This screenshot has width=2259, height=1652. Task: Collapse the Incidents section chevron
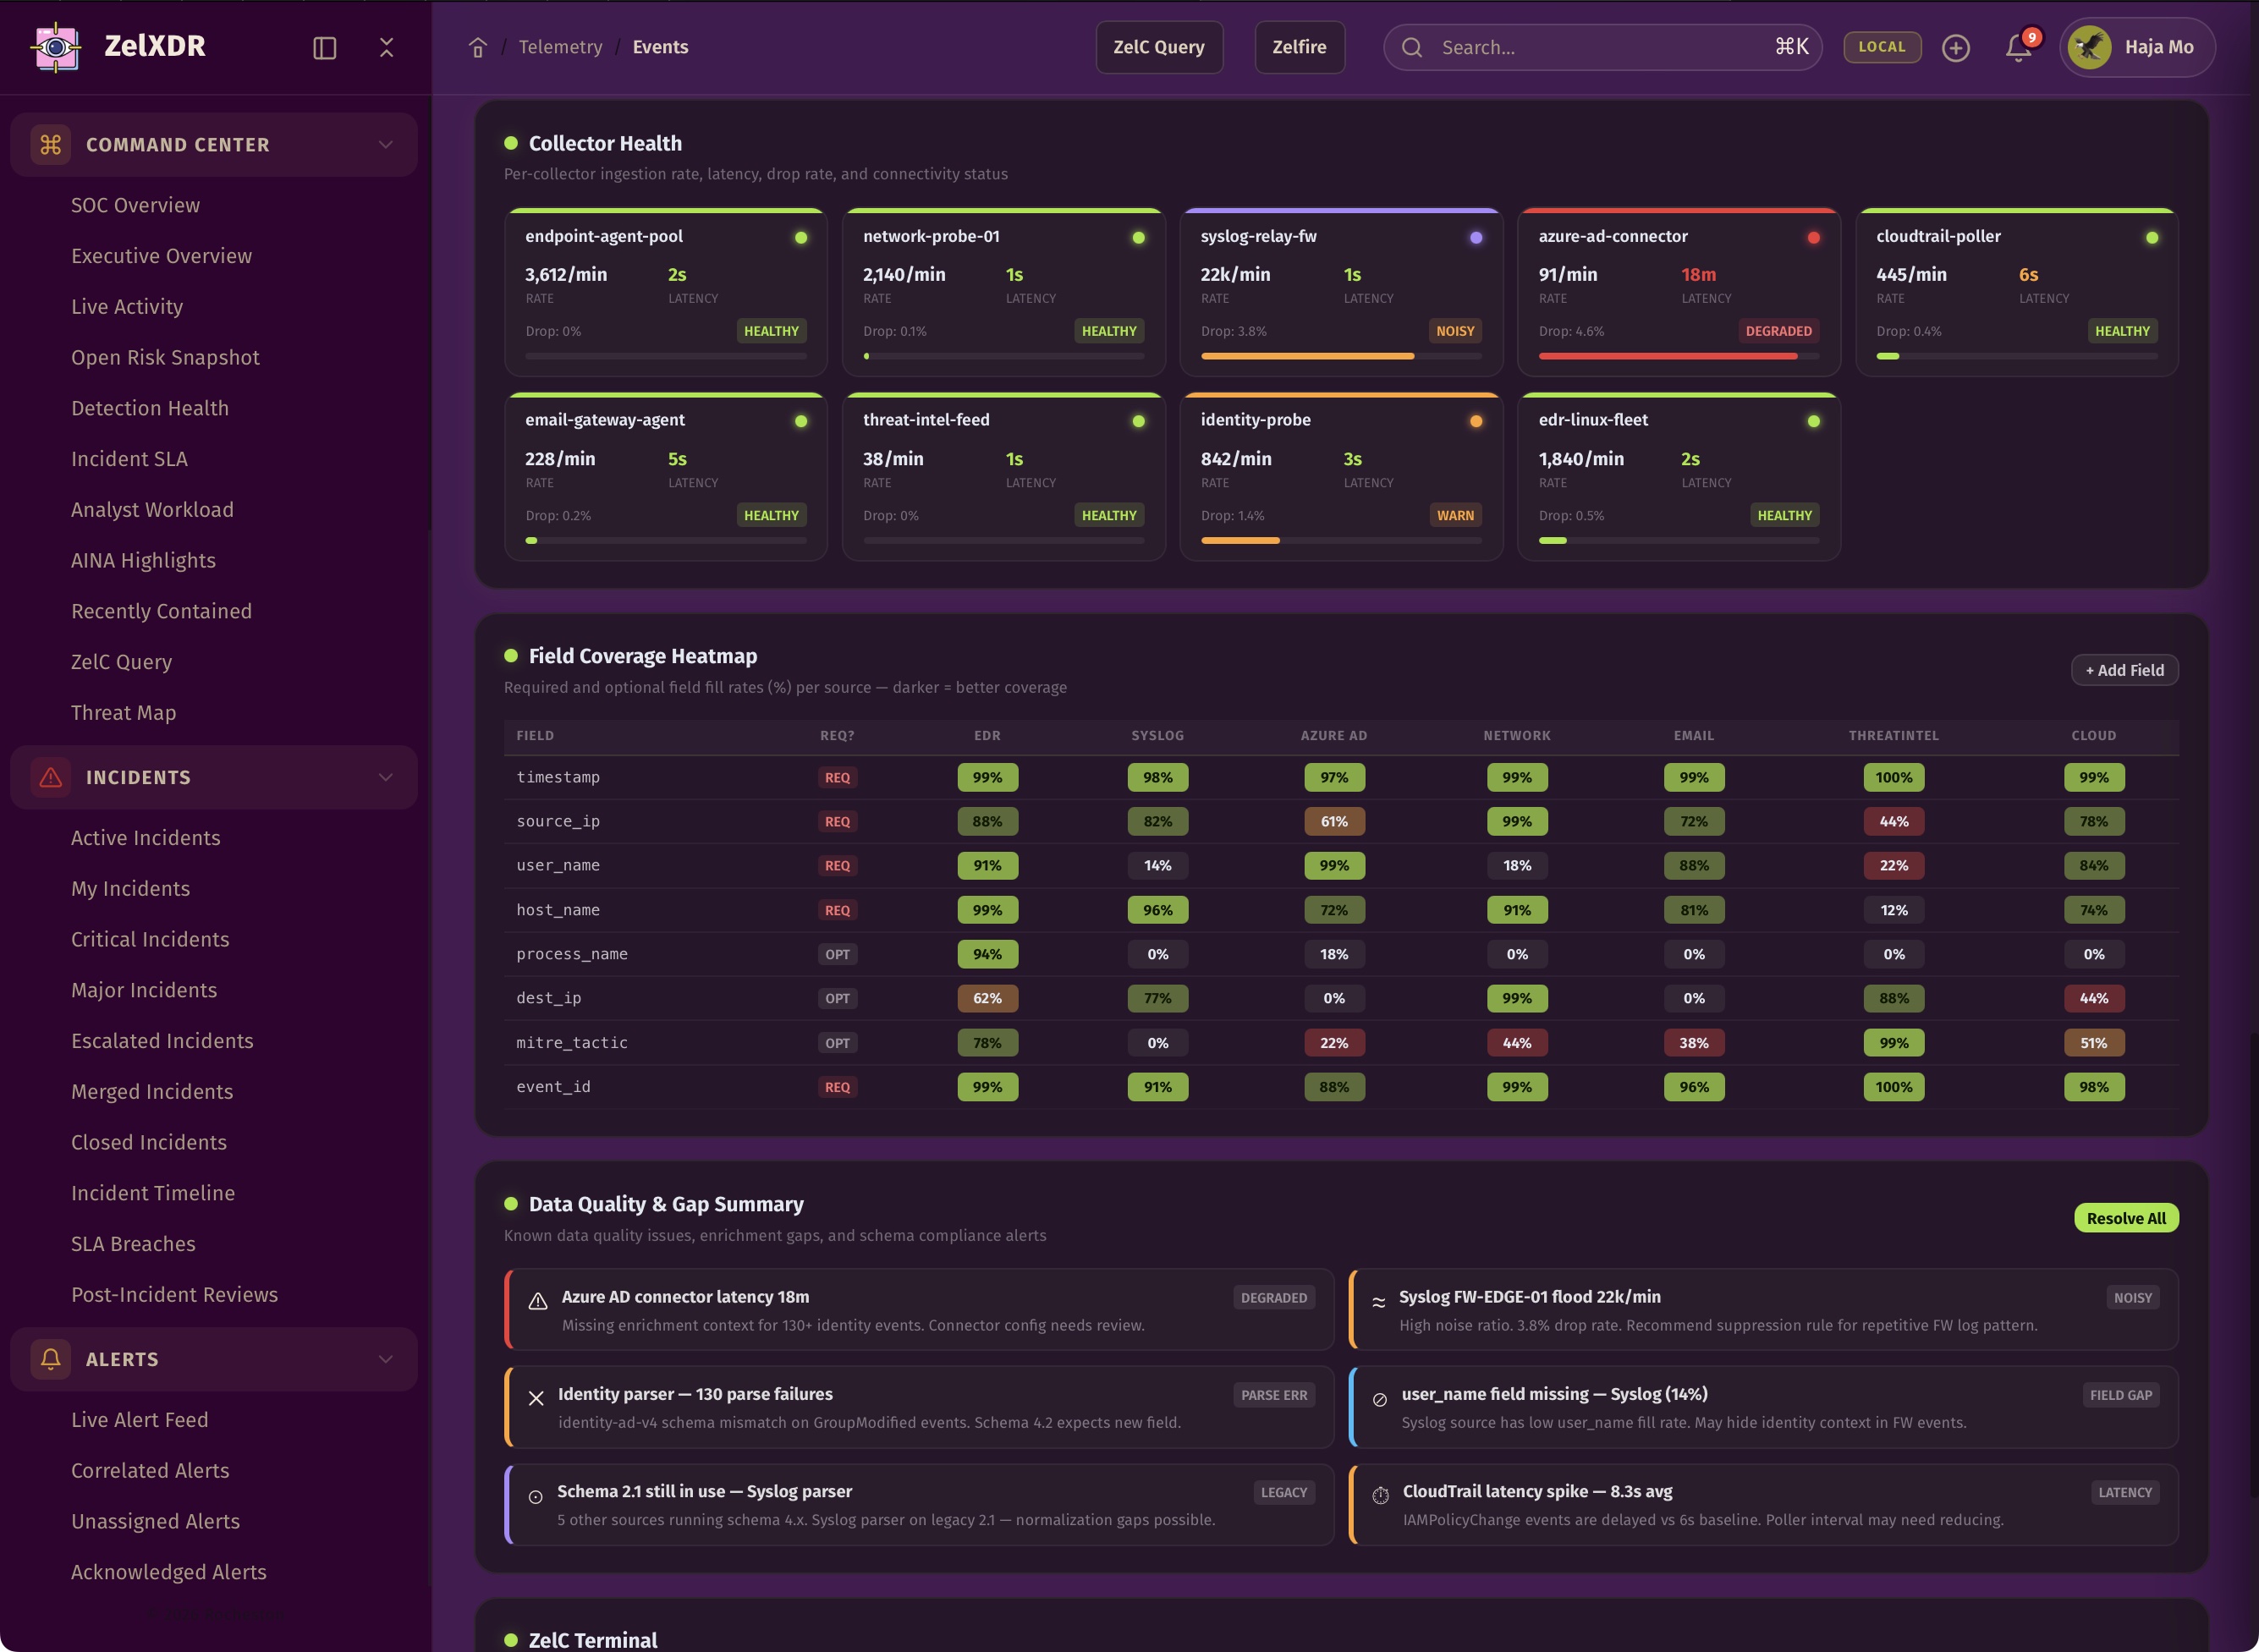click(x=385, y=777)
